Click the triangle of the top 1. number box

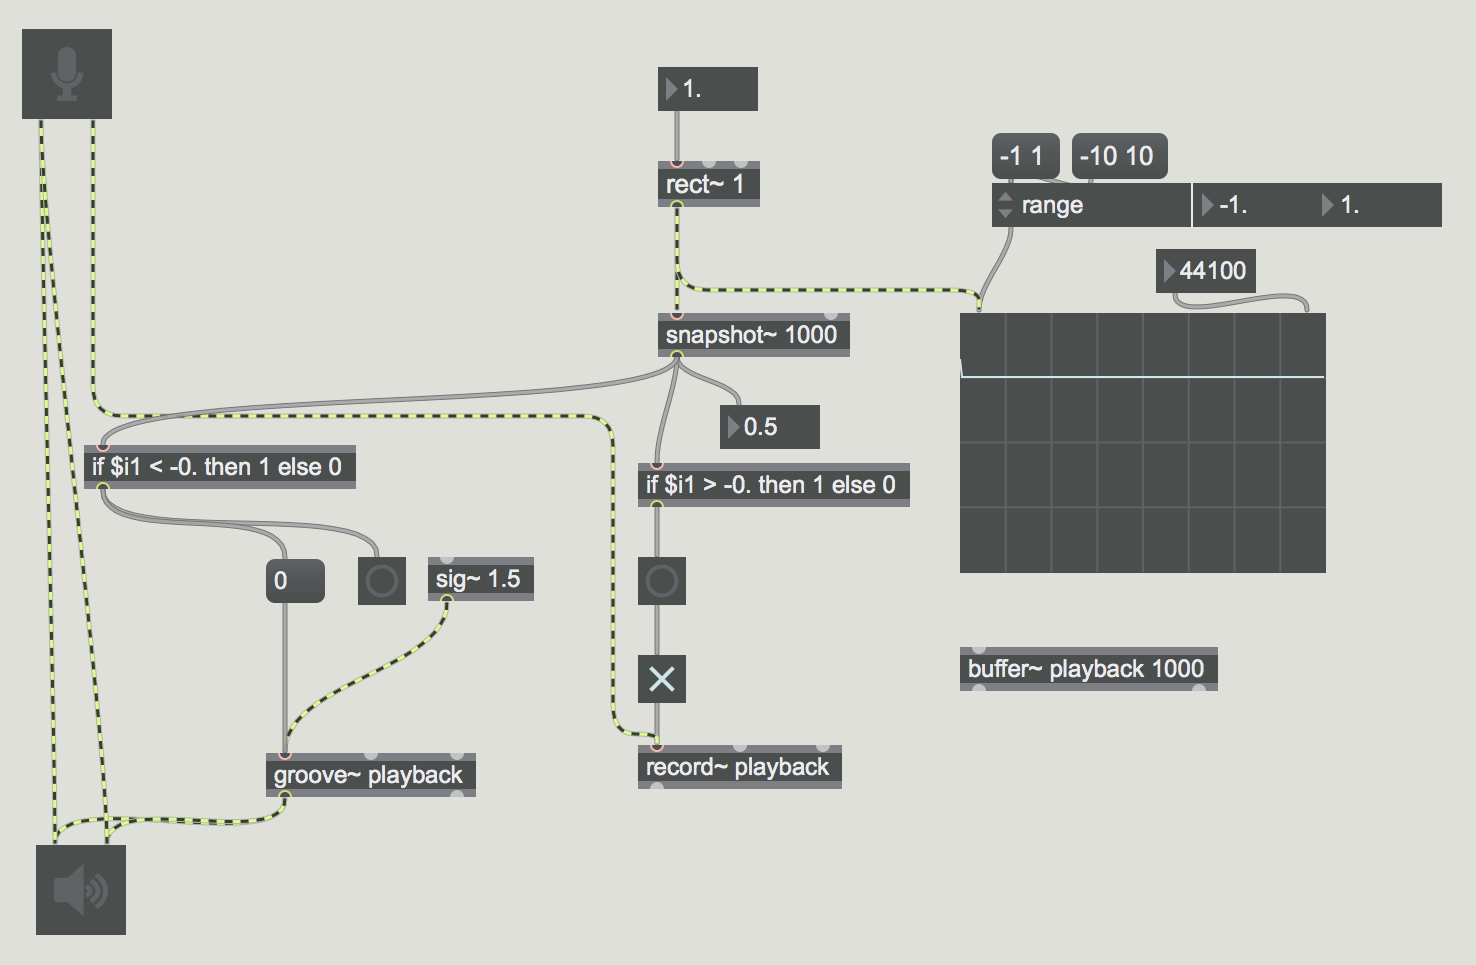click(671, 89)
